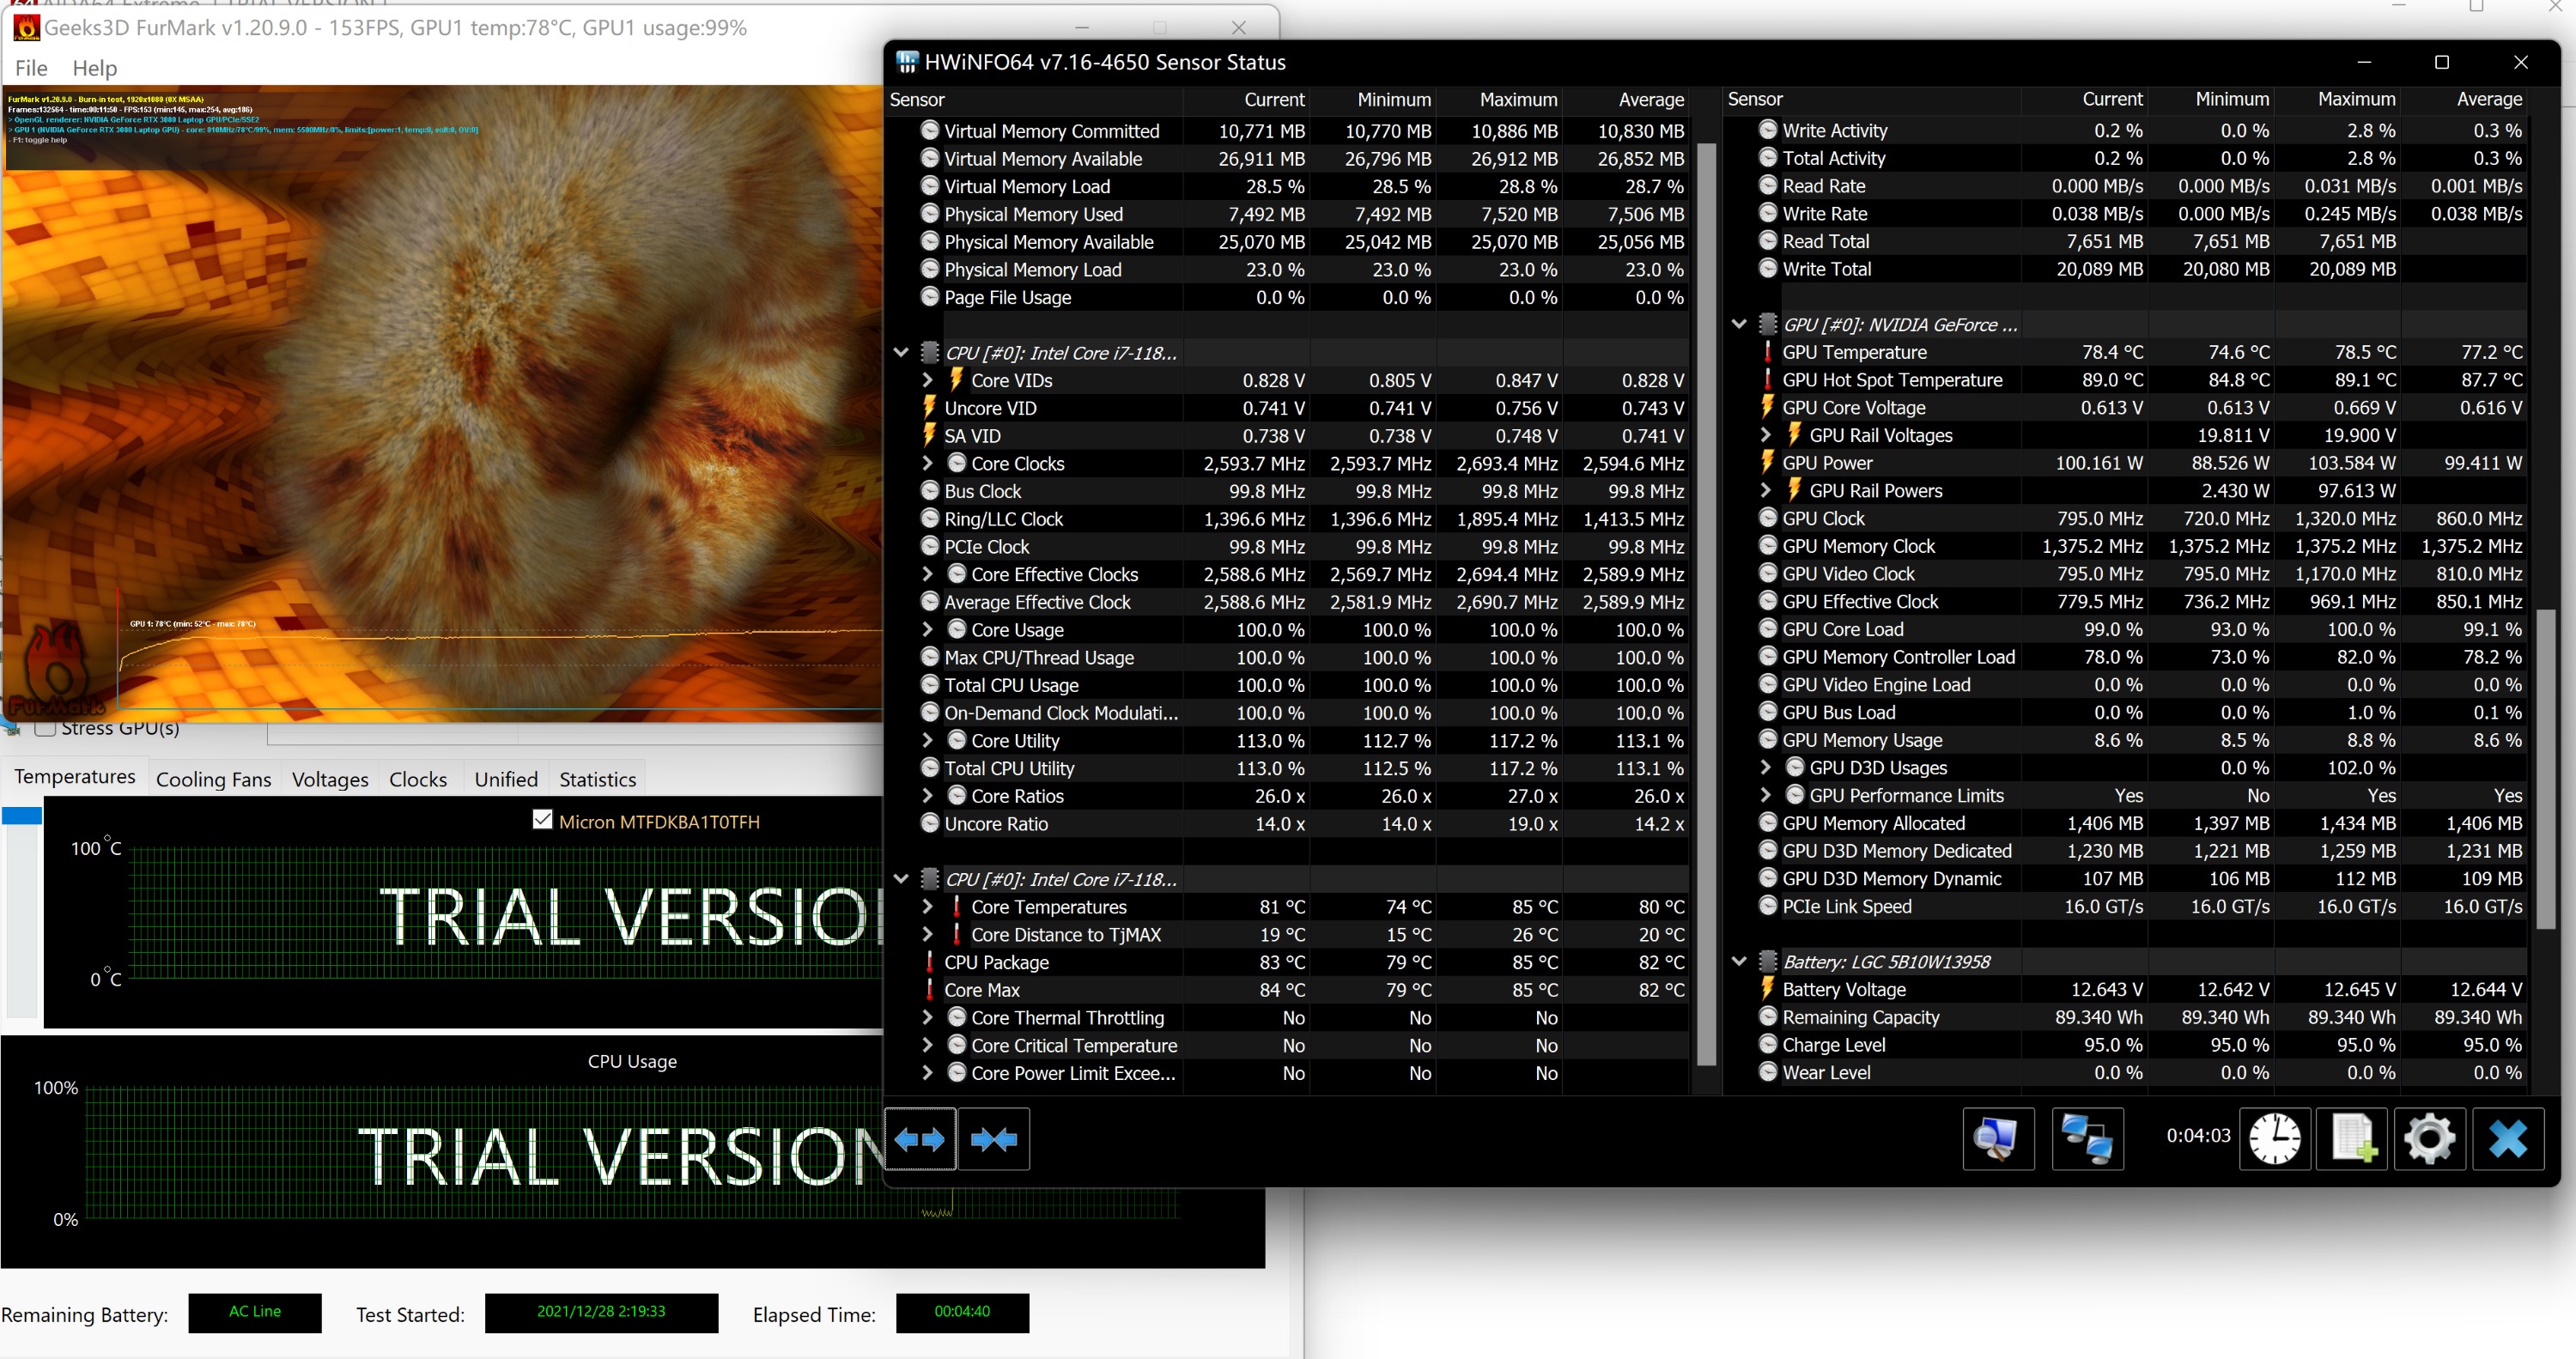Click the expand columns arrows button in HWiNFO
The image size is (2576, 1359).
[x=919, y=1138]
